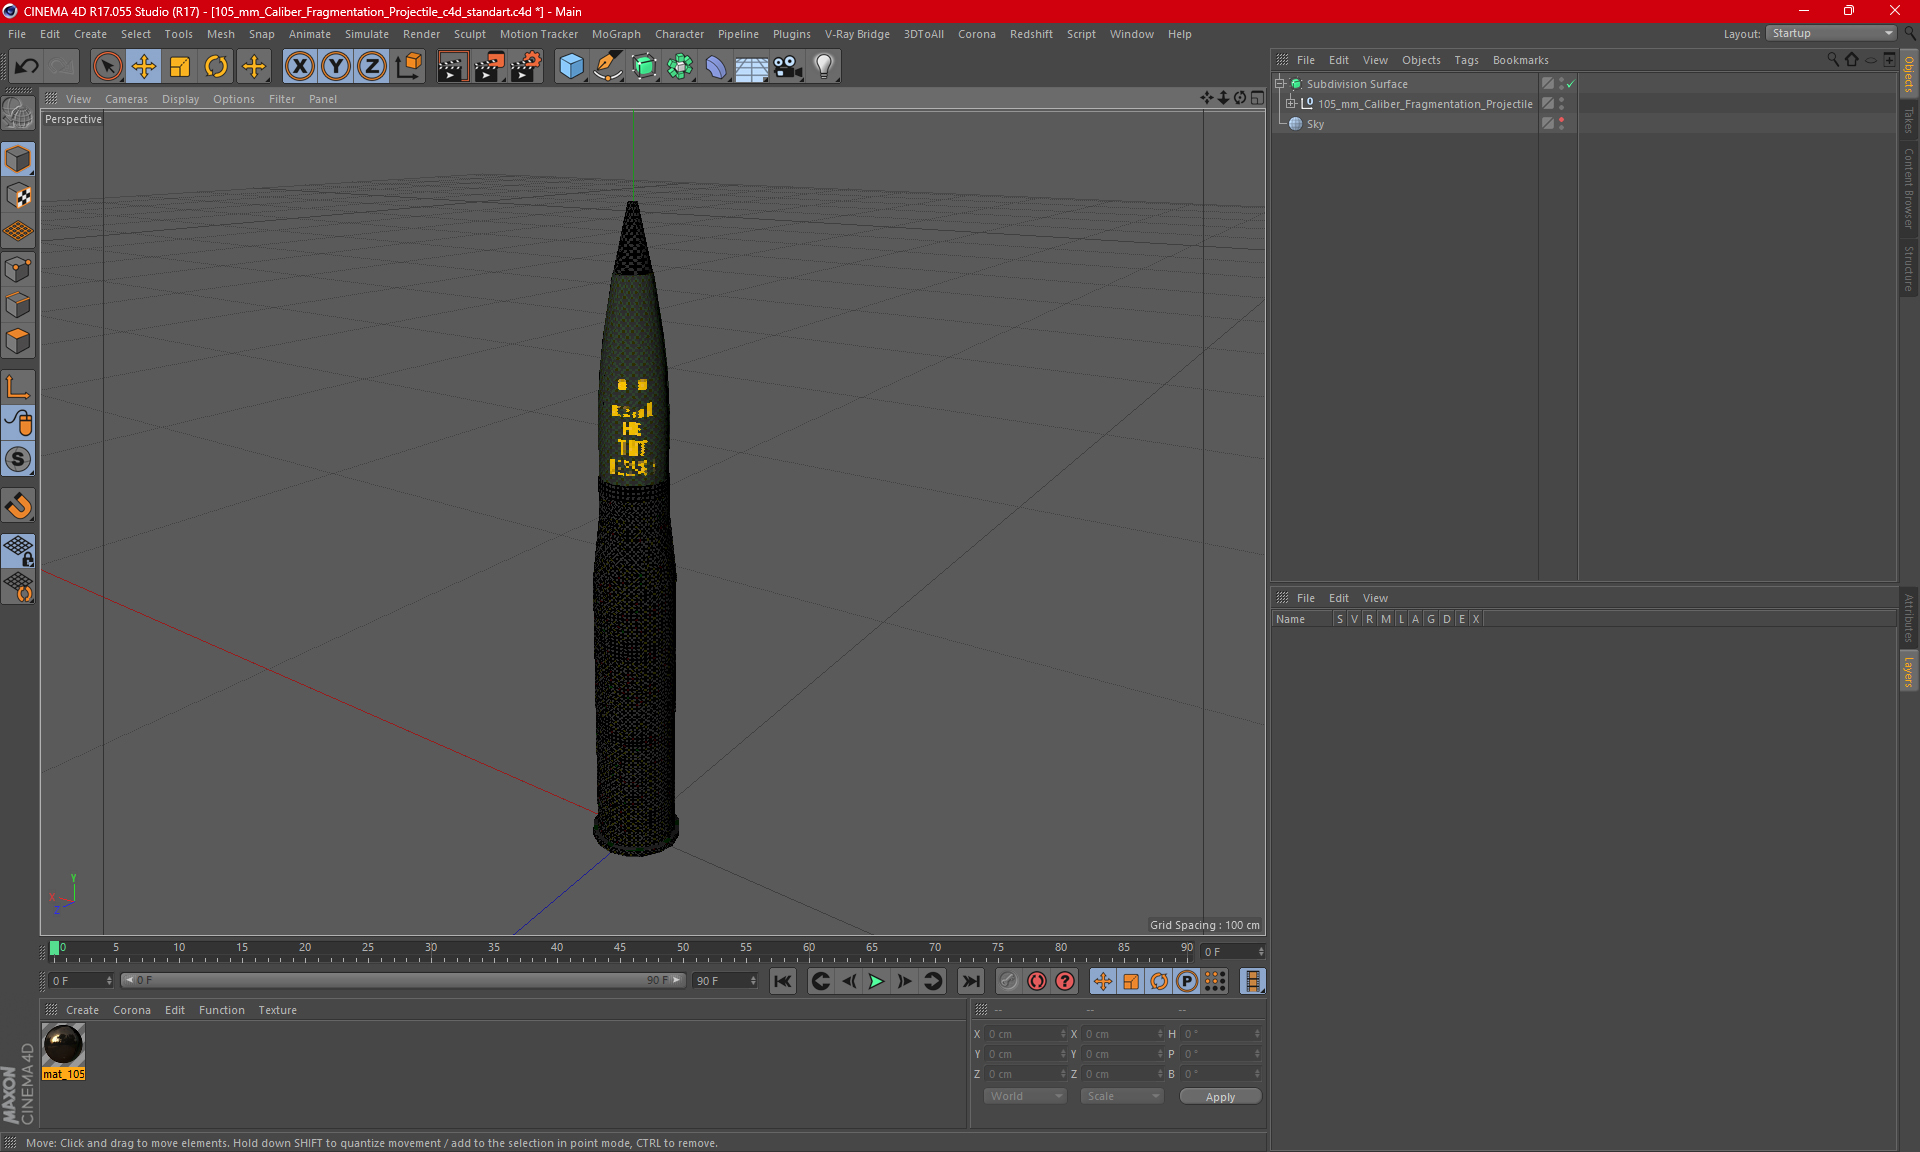Toggle the Y axis lock
The height and width of the screenshot is (1152, 1920).
coord(336,67)
